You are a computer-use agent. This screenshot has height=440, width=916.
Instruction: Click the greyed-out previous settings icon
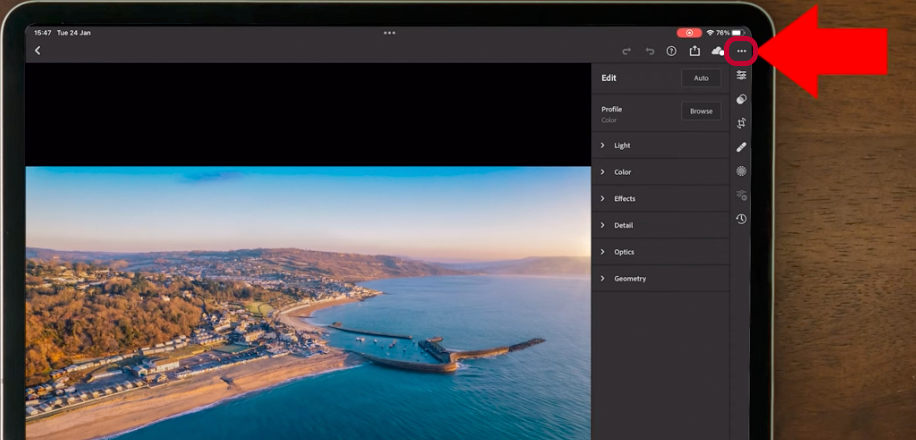click(741, 195)
